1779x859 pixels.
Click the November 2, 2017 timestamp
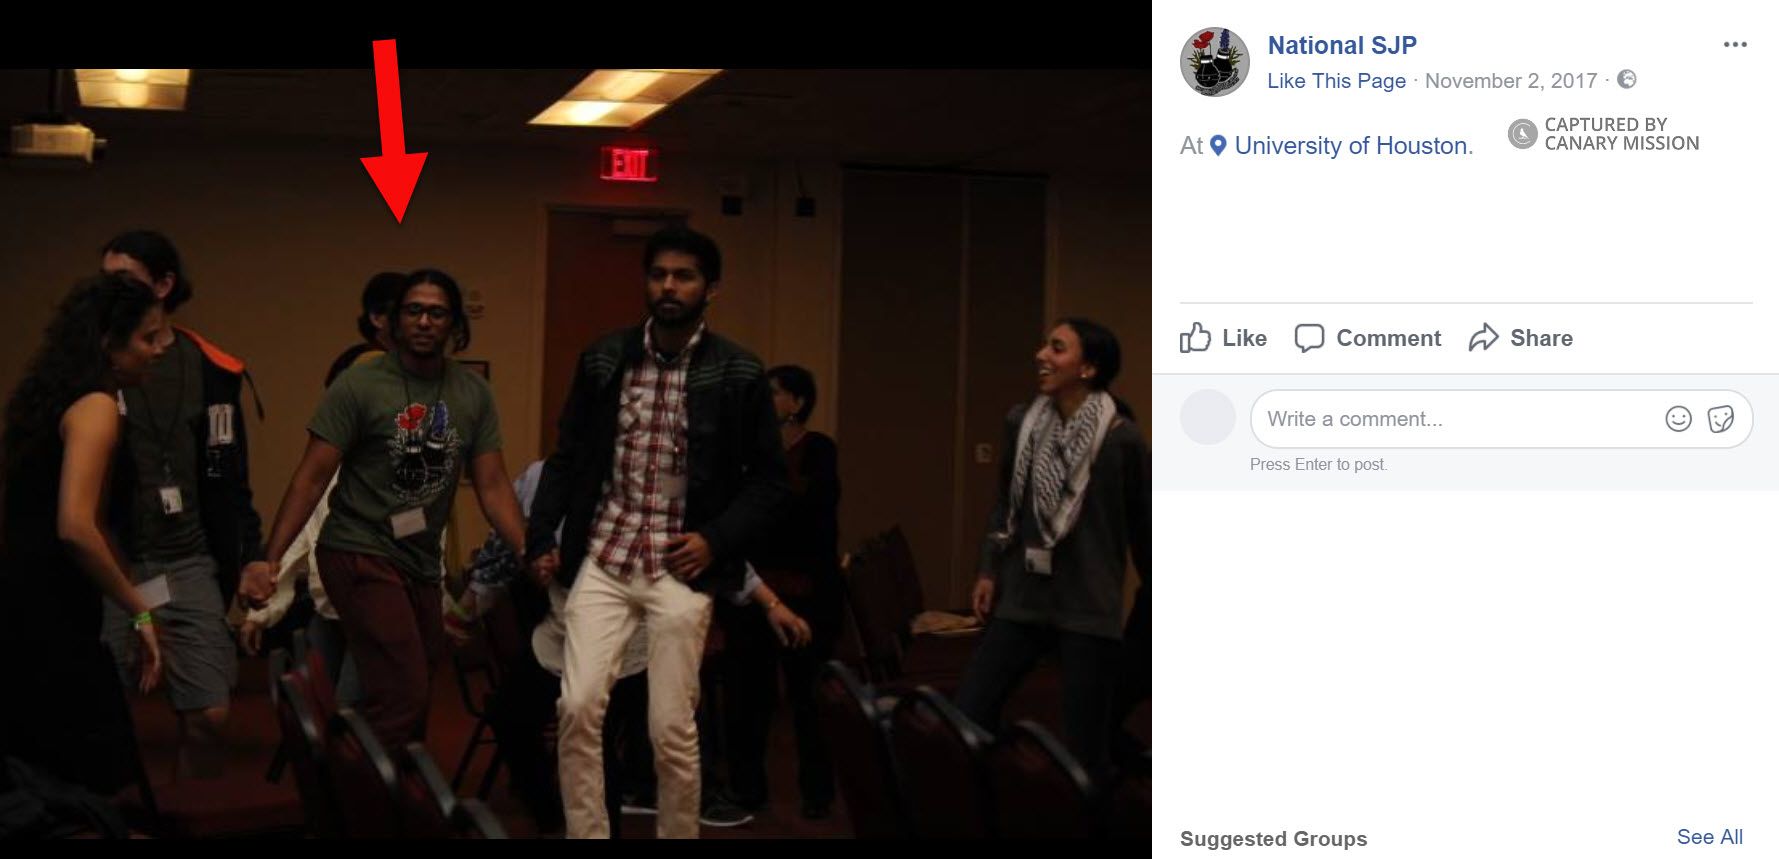(x=1510, y=81)
